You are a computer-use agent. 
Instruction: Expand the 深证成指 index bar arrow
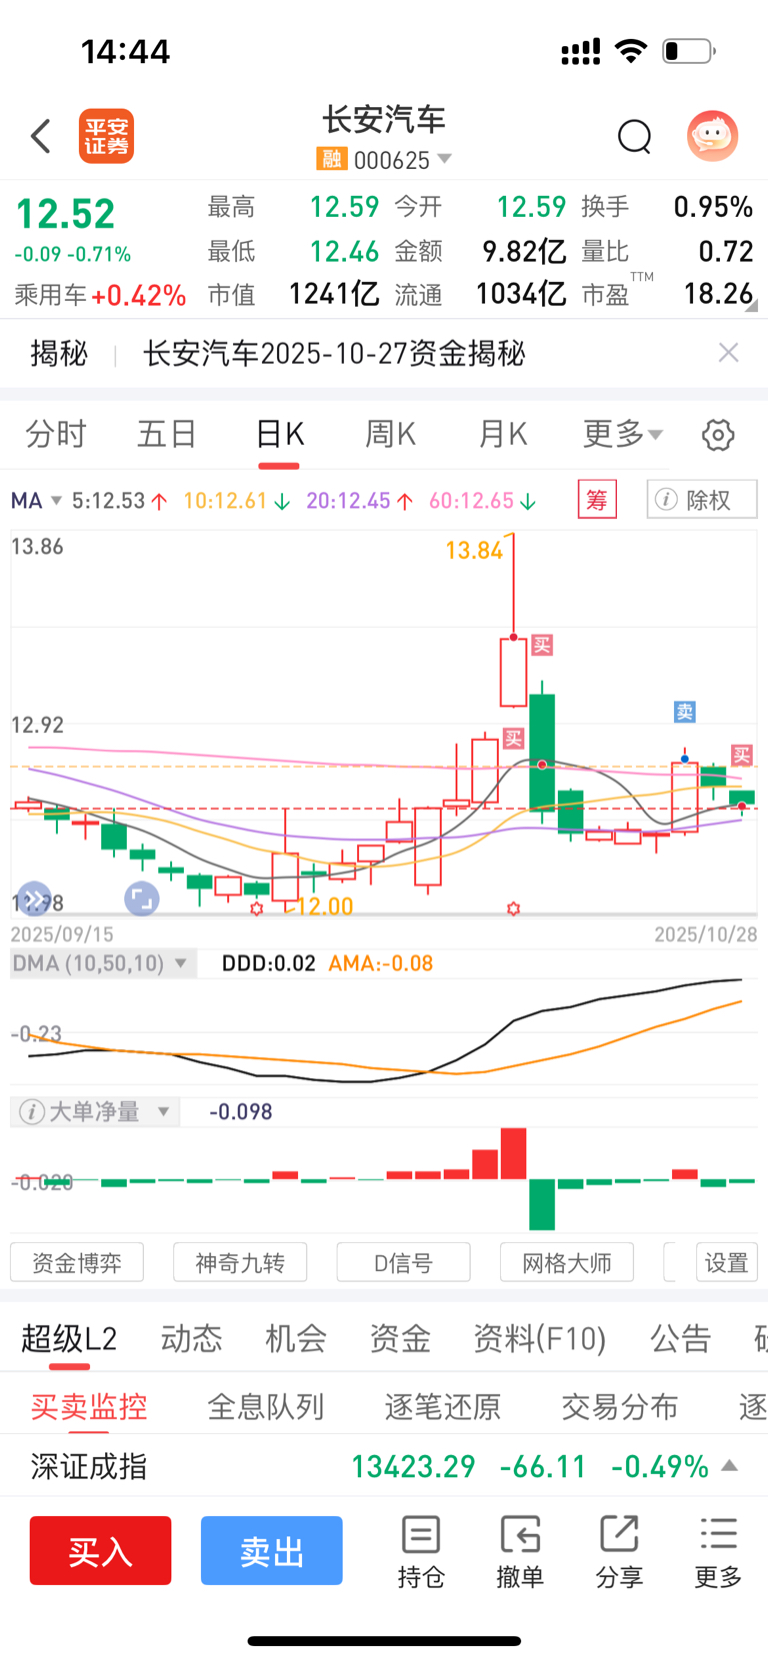click(x=730, y=1466)
